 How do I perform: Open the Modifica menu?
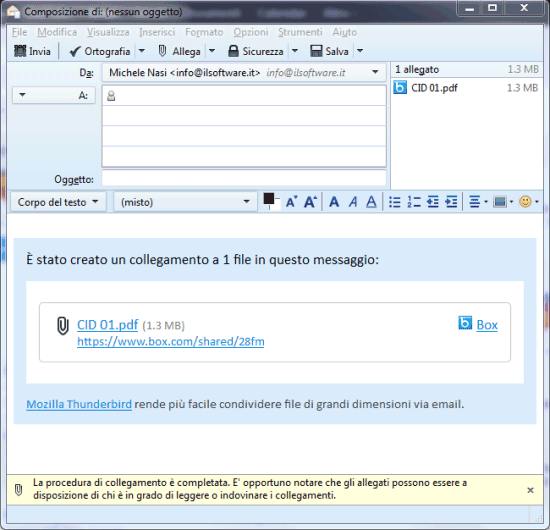(57, 32)
